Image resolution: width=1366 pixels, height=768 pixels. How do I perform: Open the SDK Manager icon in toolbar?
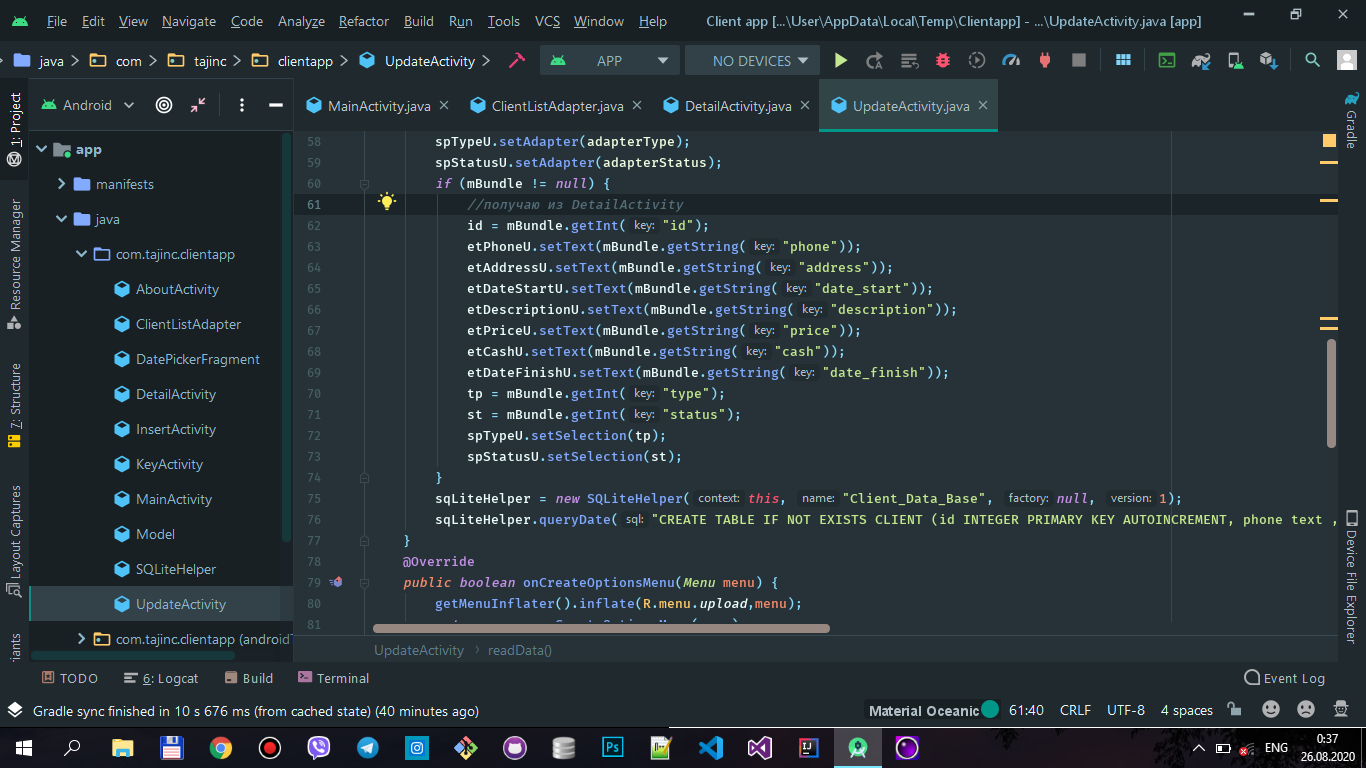(x=1268, y=61)
